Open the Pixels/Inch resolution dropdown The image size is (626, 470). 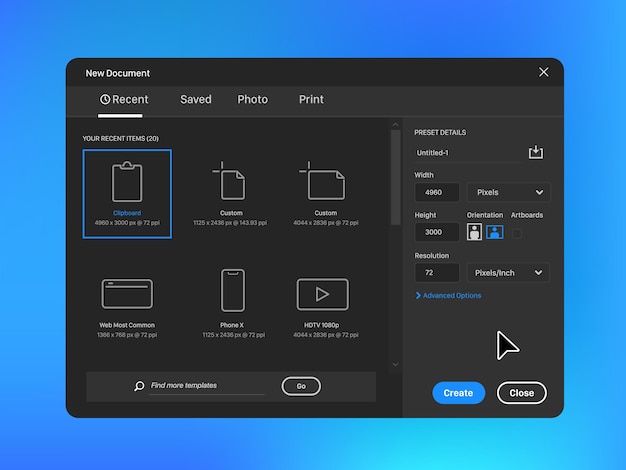508,273
